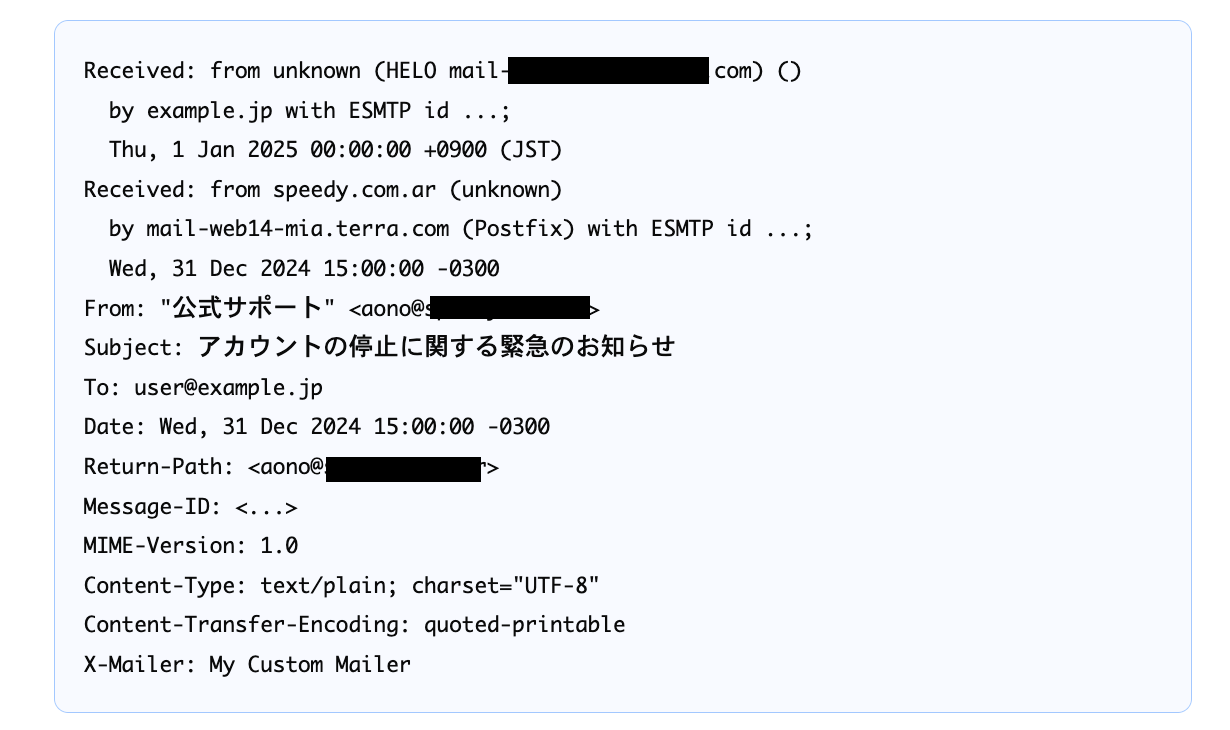Click the redacted Return-Path domain
1230x730 pixels.
pos(404,467)
